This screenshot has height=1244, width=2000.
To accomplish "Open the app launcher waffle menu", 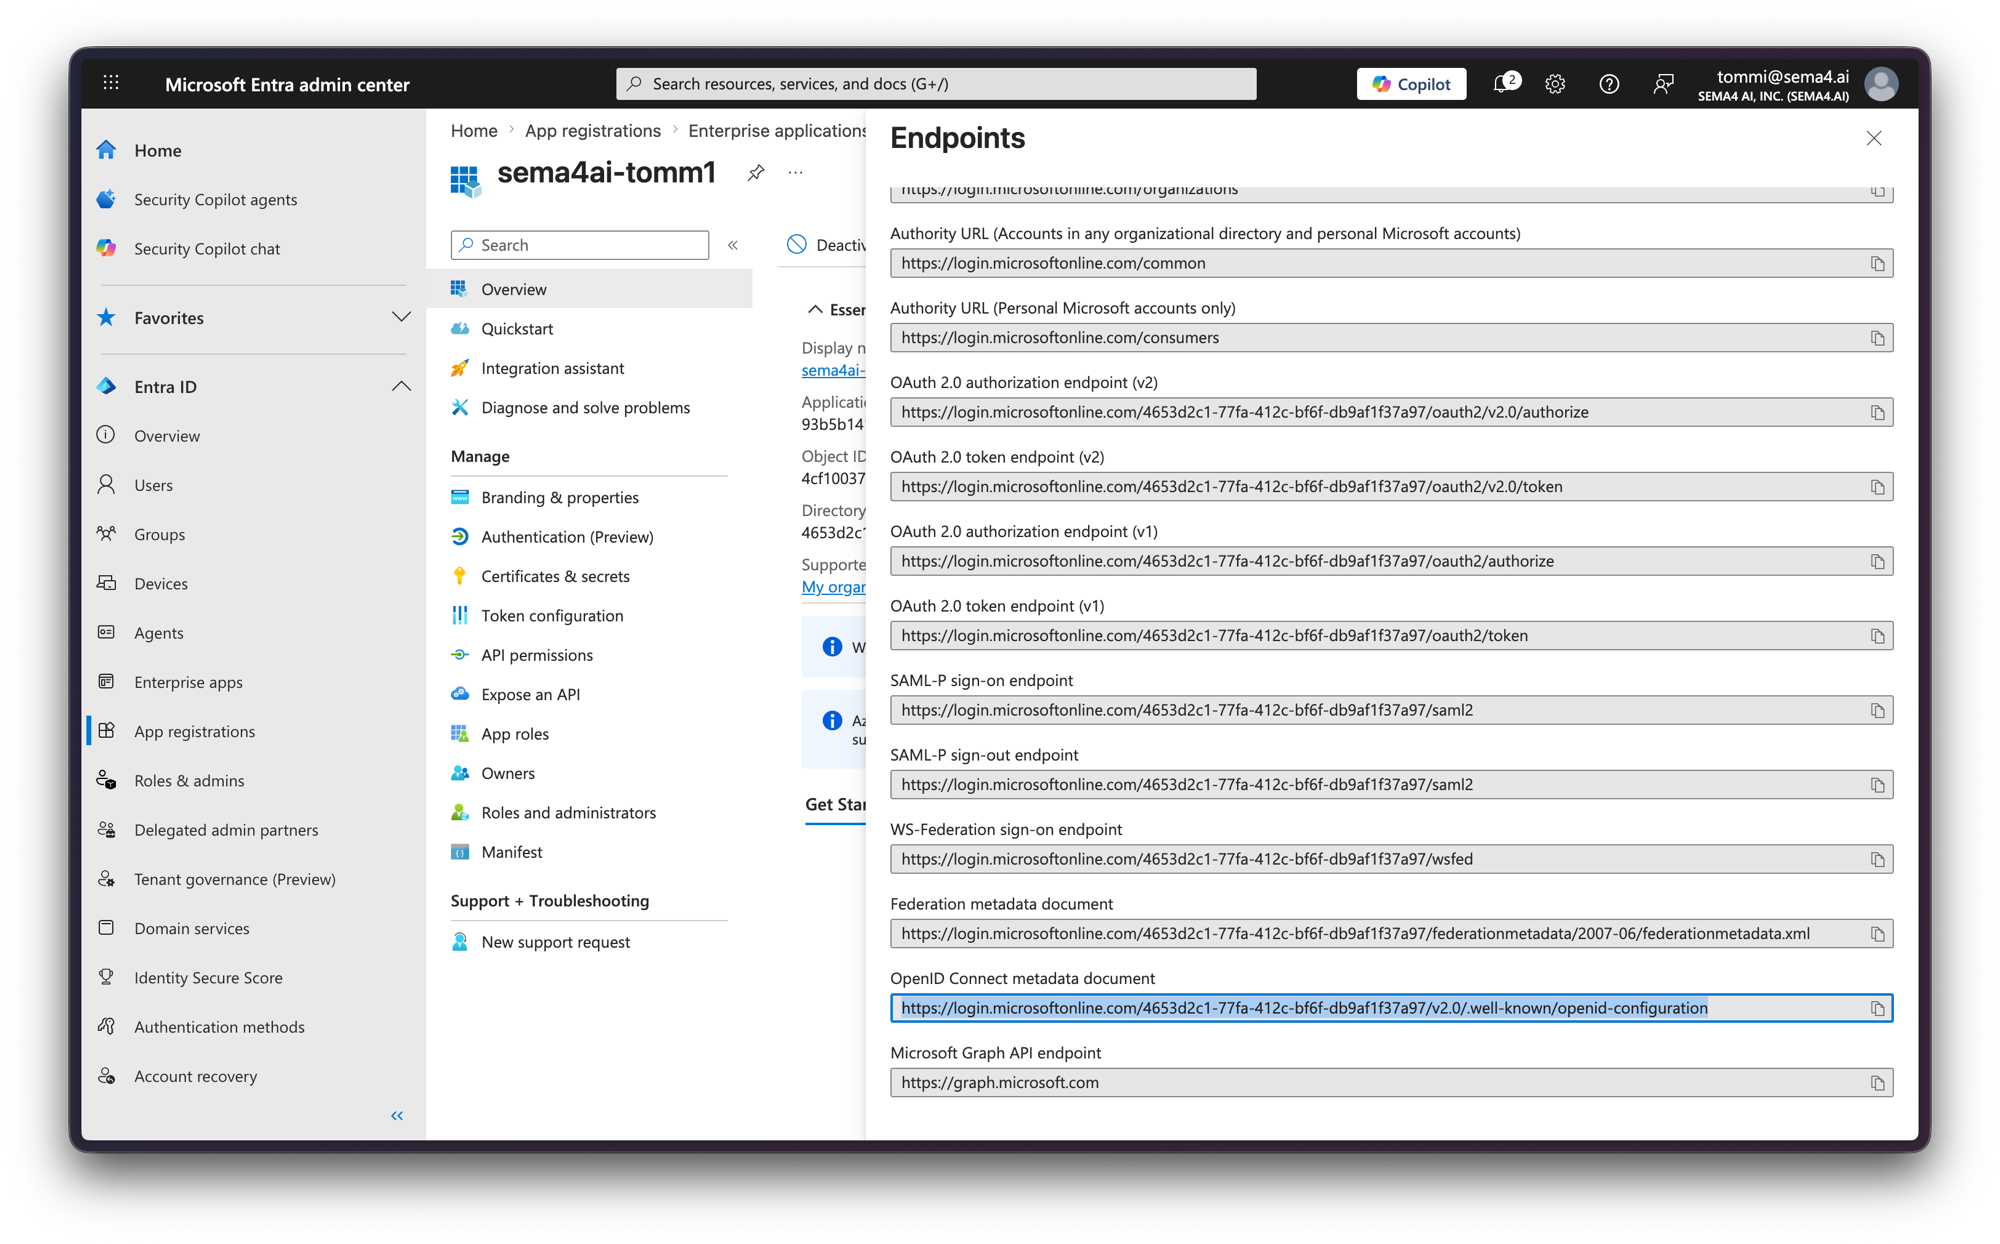I will (111, 83).
